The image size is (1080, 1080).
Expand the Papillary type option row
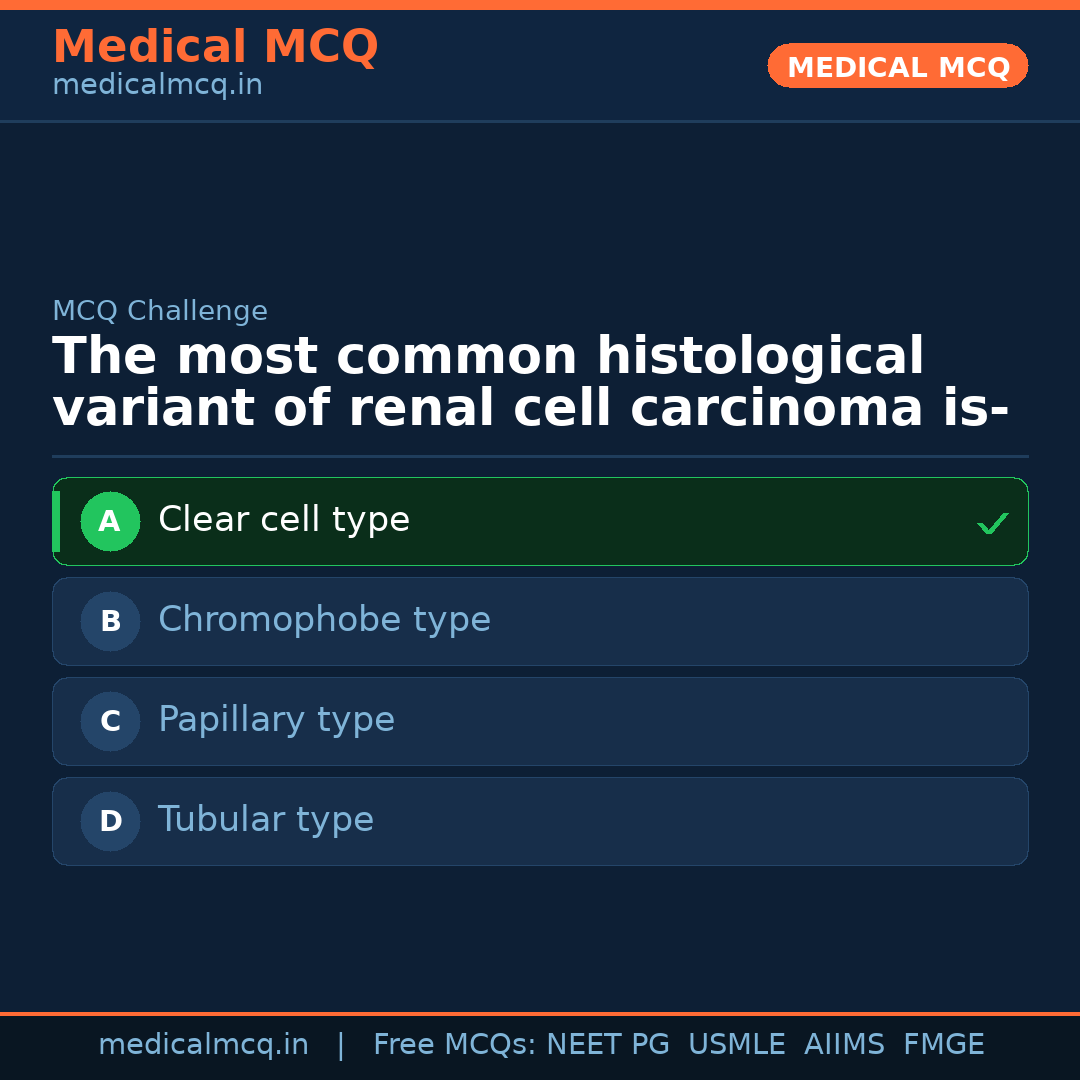click(x=540, y=721)
